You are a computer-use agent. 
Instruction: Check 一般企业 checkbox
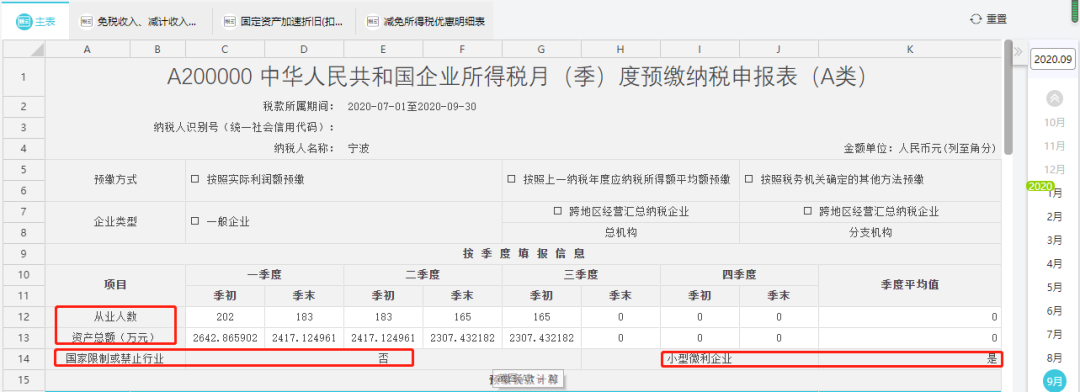click(x=195, y=222)
